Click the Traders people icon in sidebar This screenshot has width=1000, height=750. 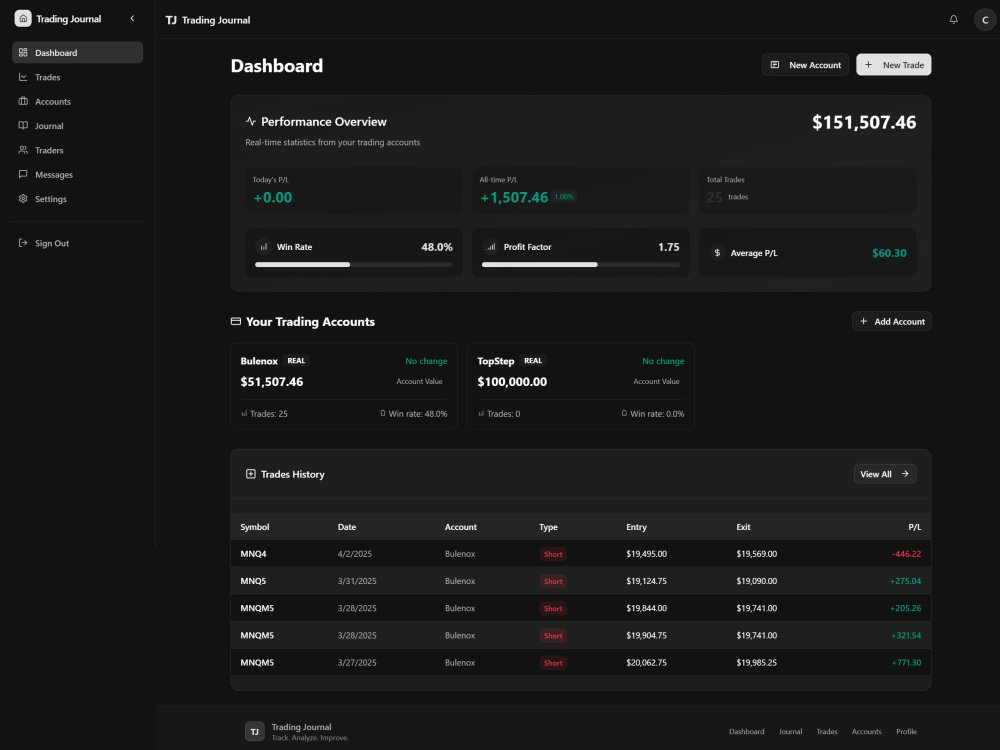(23, 150)
